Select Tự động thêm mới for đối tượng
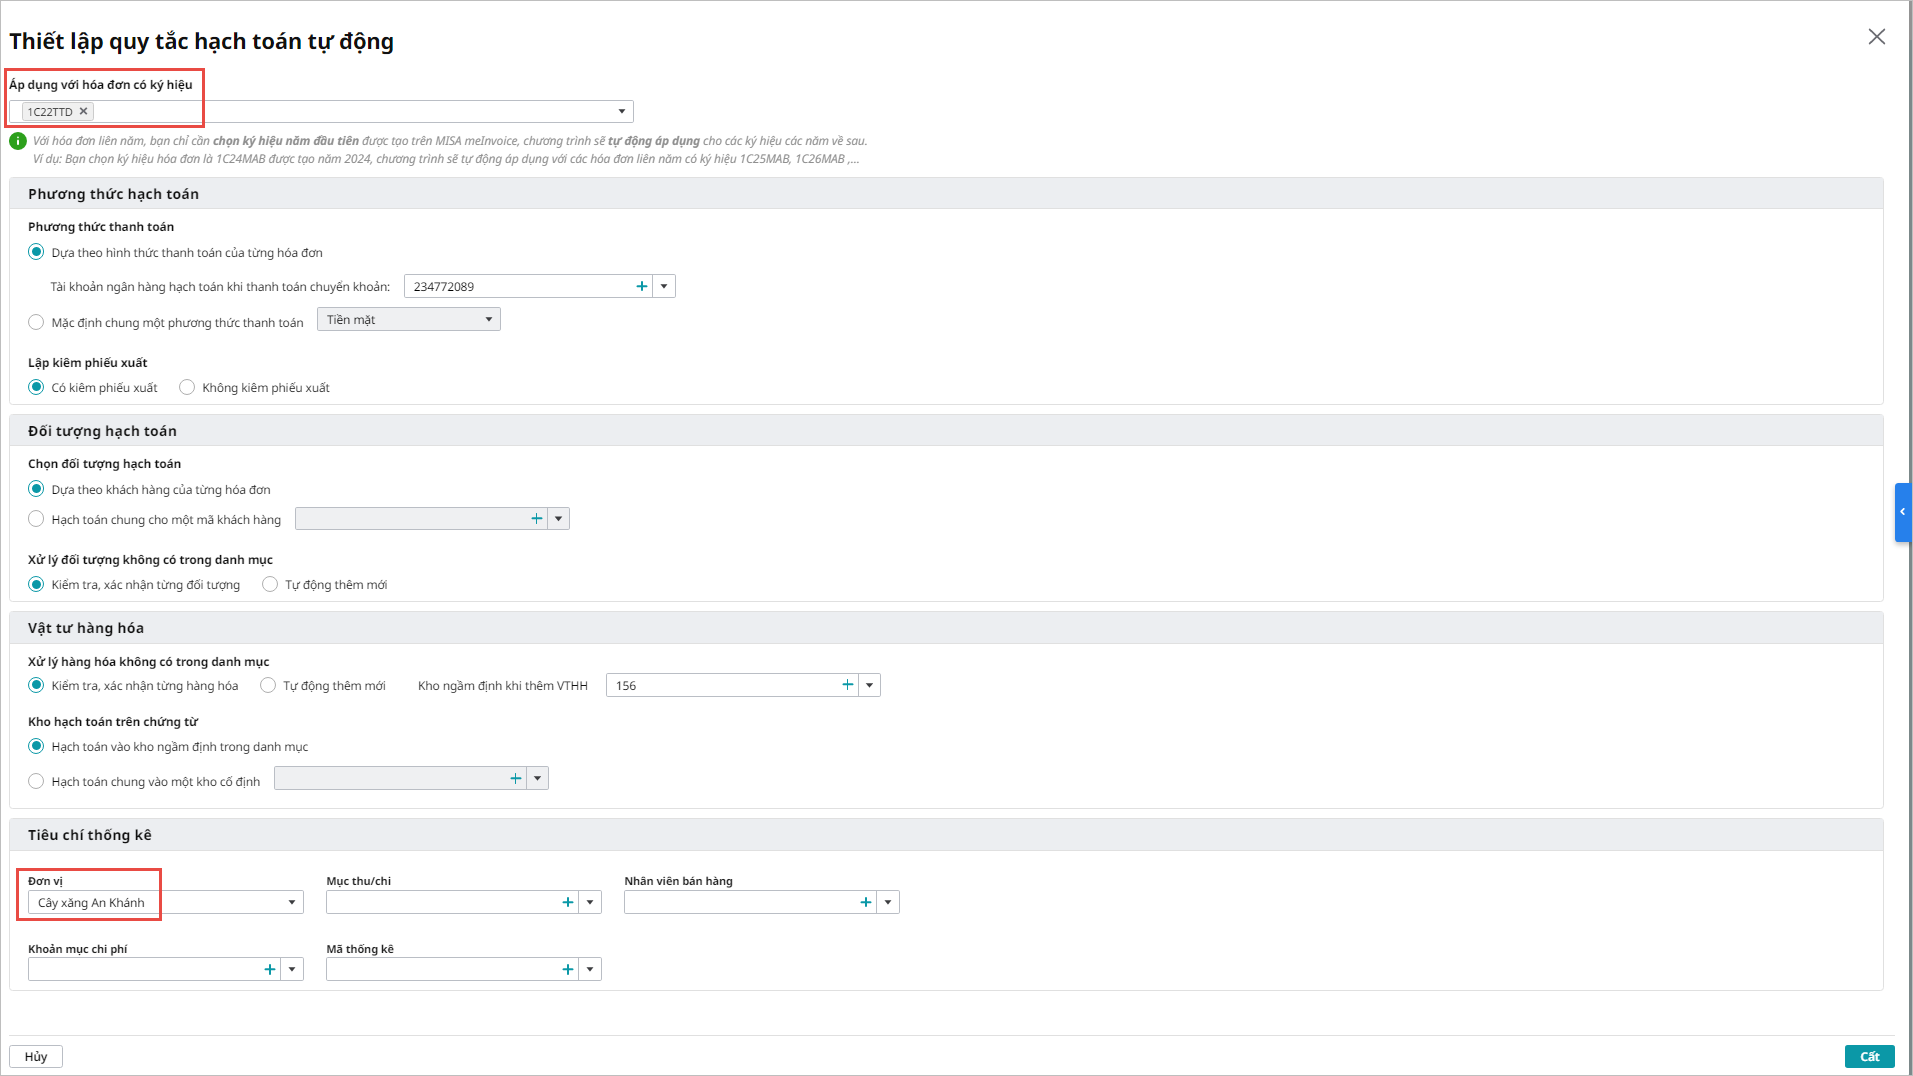This screenshot has height=1076, width=1913. point(270,584)
